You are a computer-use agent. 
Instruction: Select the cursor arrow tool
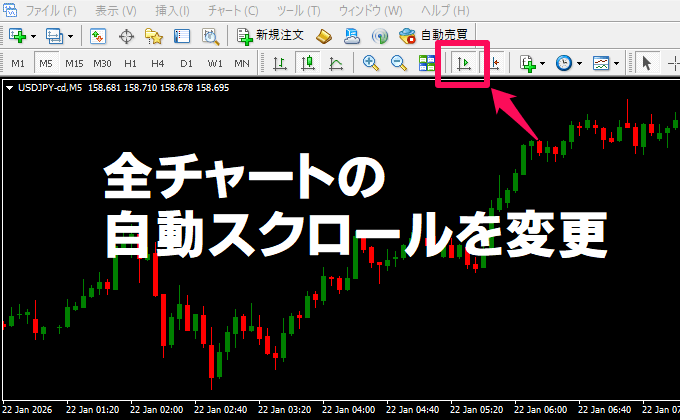646,63
